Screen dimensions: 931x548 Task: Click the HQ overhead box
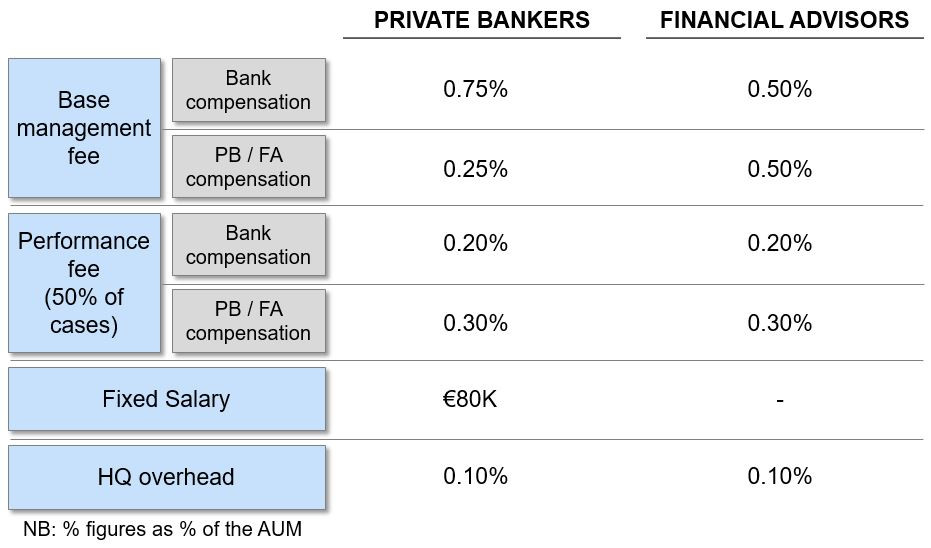[166, 477]
